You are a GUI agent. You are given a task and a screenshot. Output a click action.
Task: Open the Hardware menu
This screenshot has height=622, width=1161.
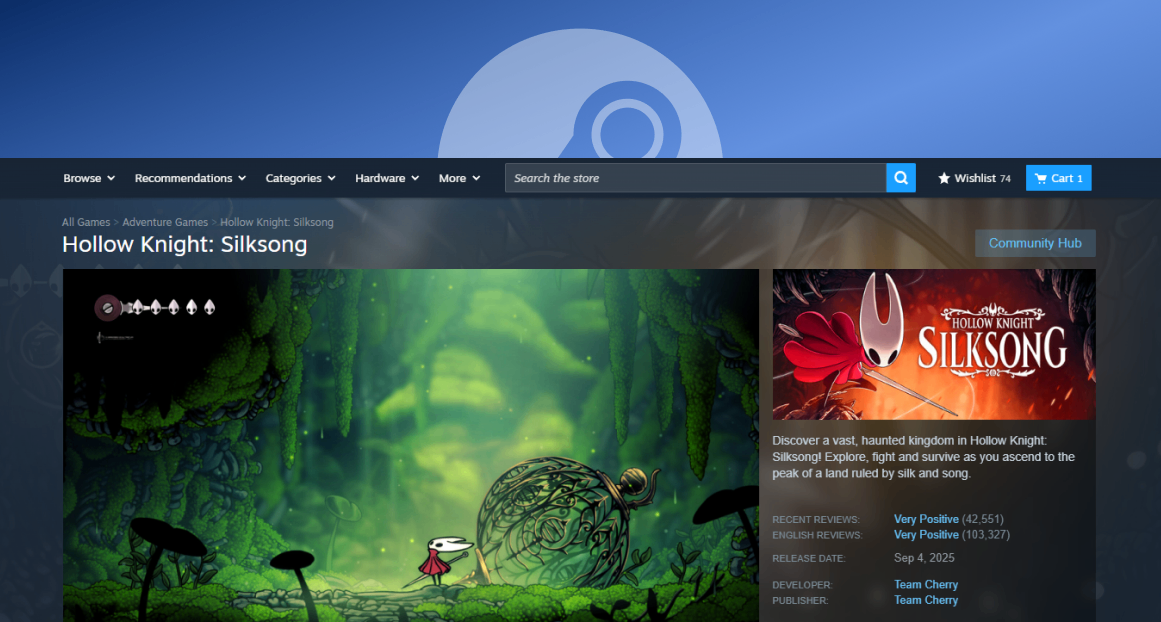point(387,178)
